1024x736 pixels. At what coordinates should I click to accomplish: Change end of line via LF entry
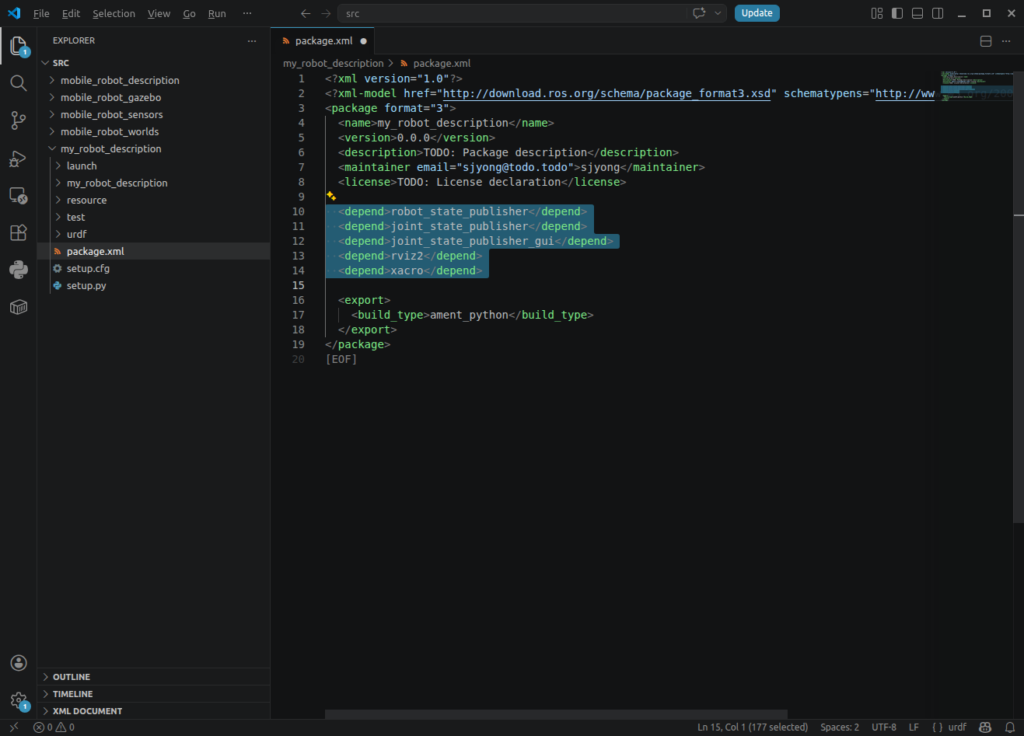click(914, 727)
